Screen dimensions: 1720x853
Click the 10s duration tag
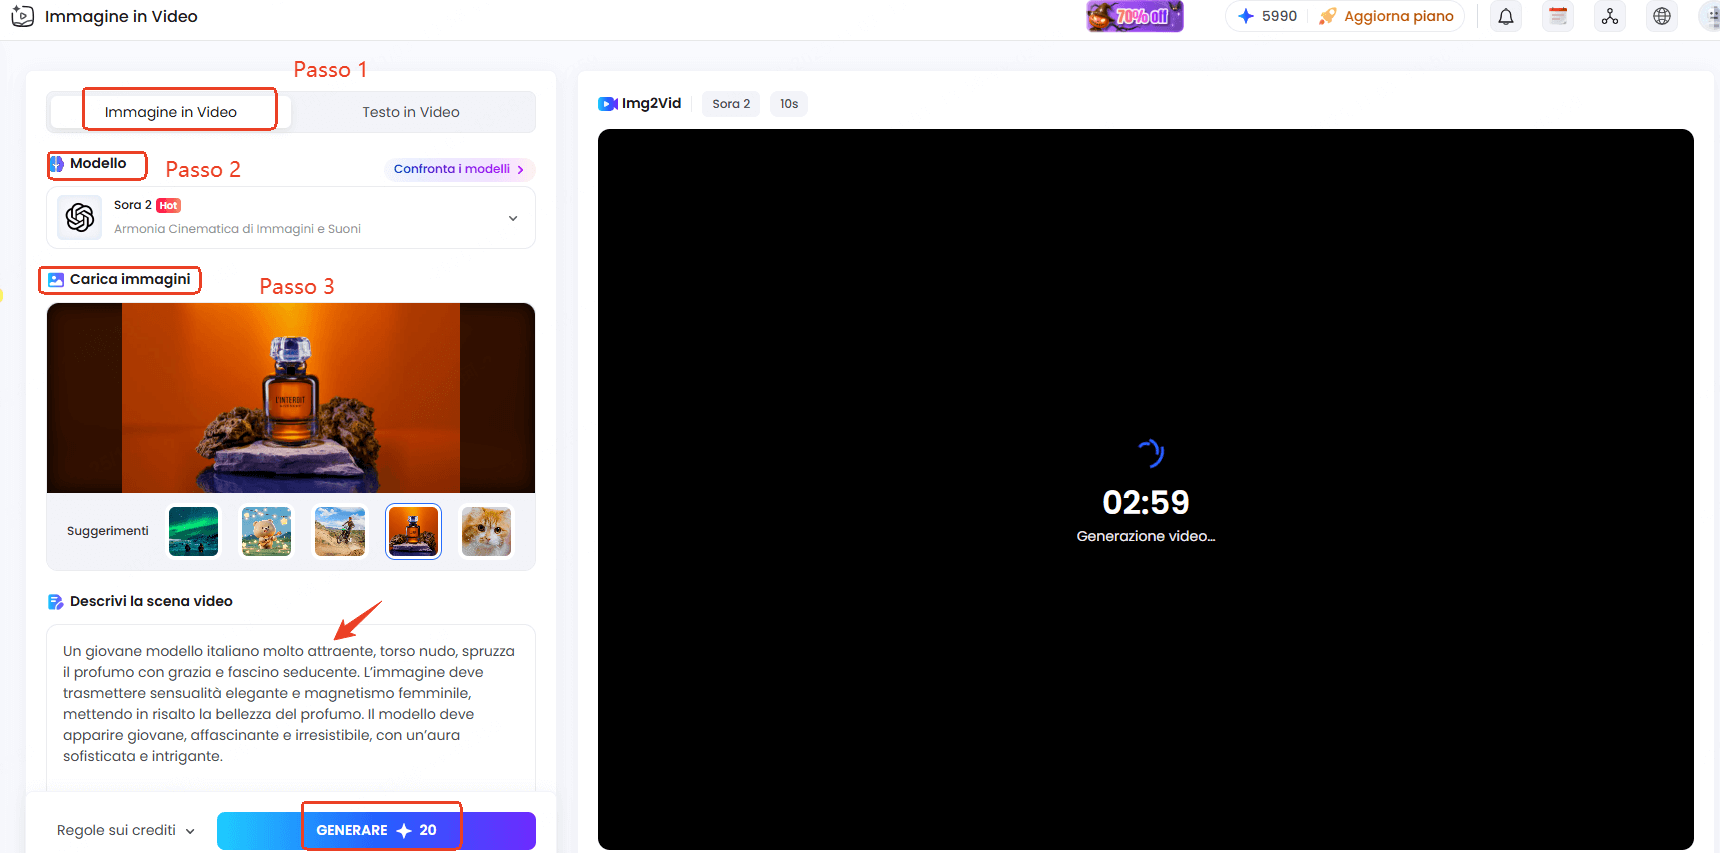pos(789,104)
